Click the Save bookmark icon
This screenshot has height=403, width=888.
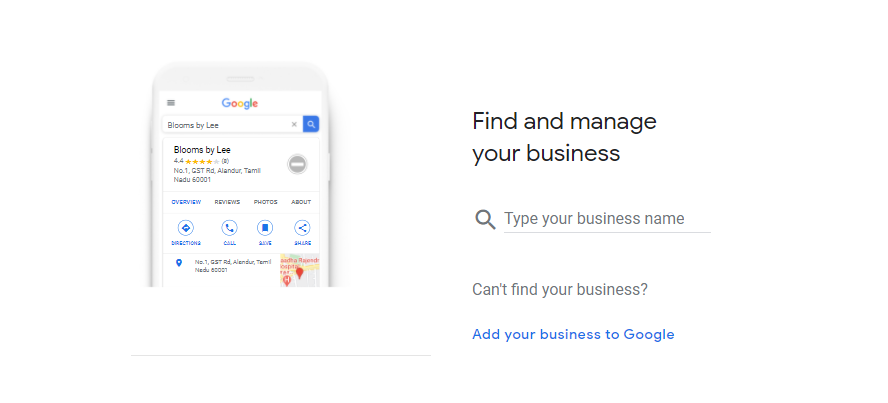pyautogui.click(x=265, y=228)
